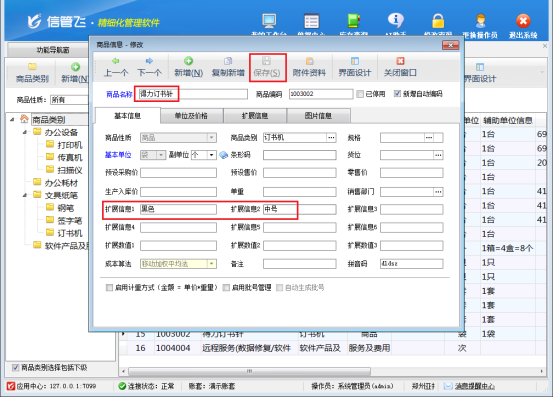
Task: Select 扫描仪 in category tree
Action: tap(70, 170)
